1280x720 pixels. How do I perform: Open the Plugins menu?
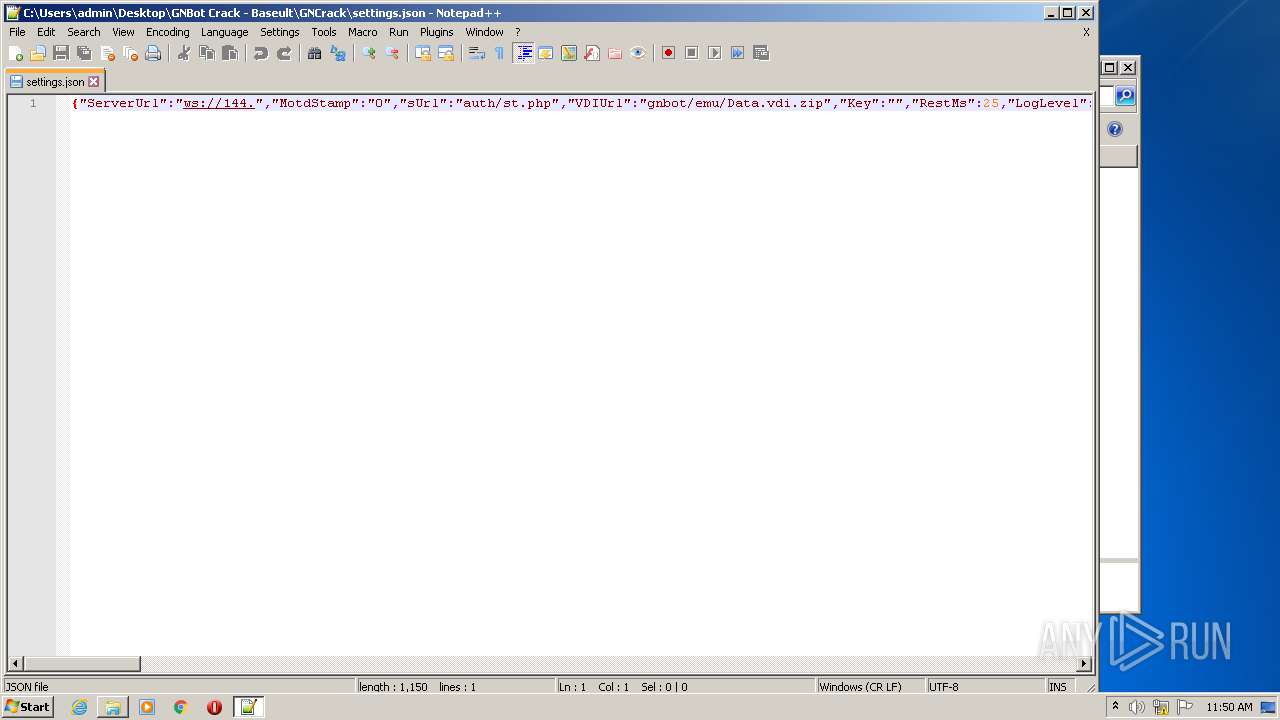pyautogui.click(x=437, y=32)
